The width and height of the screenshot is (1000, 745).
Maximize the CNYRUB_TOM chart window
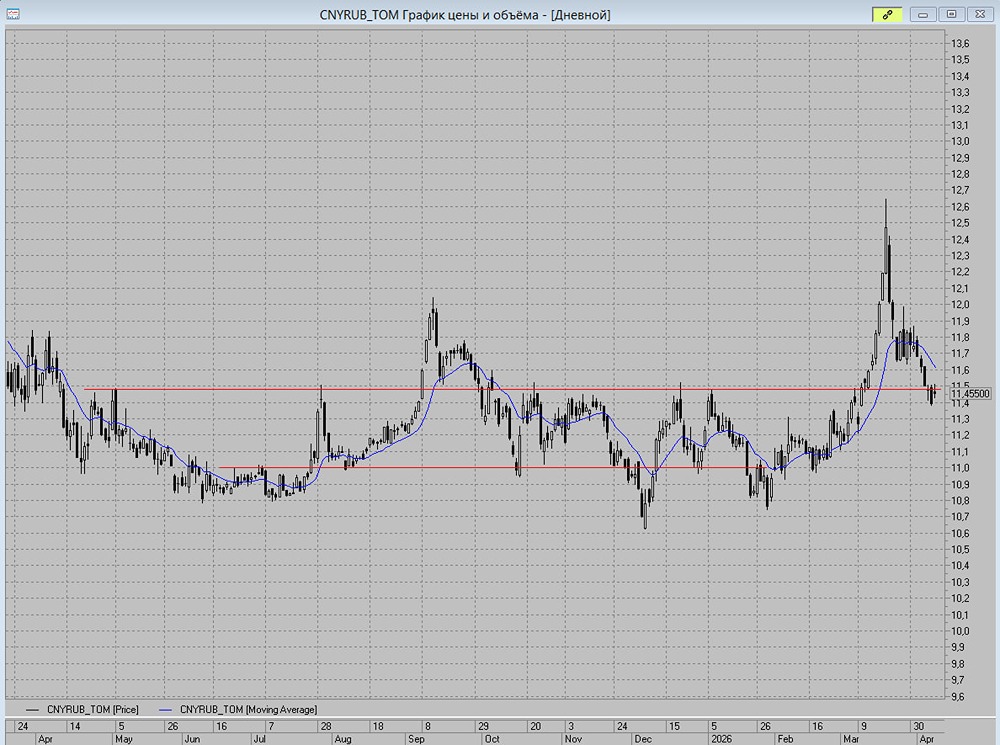click(x=951, y=14)
